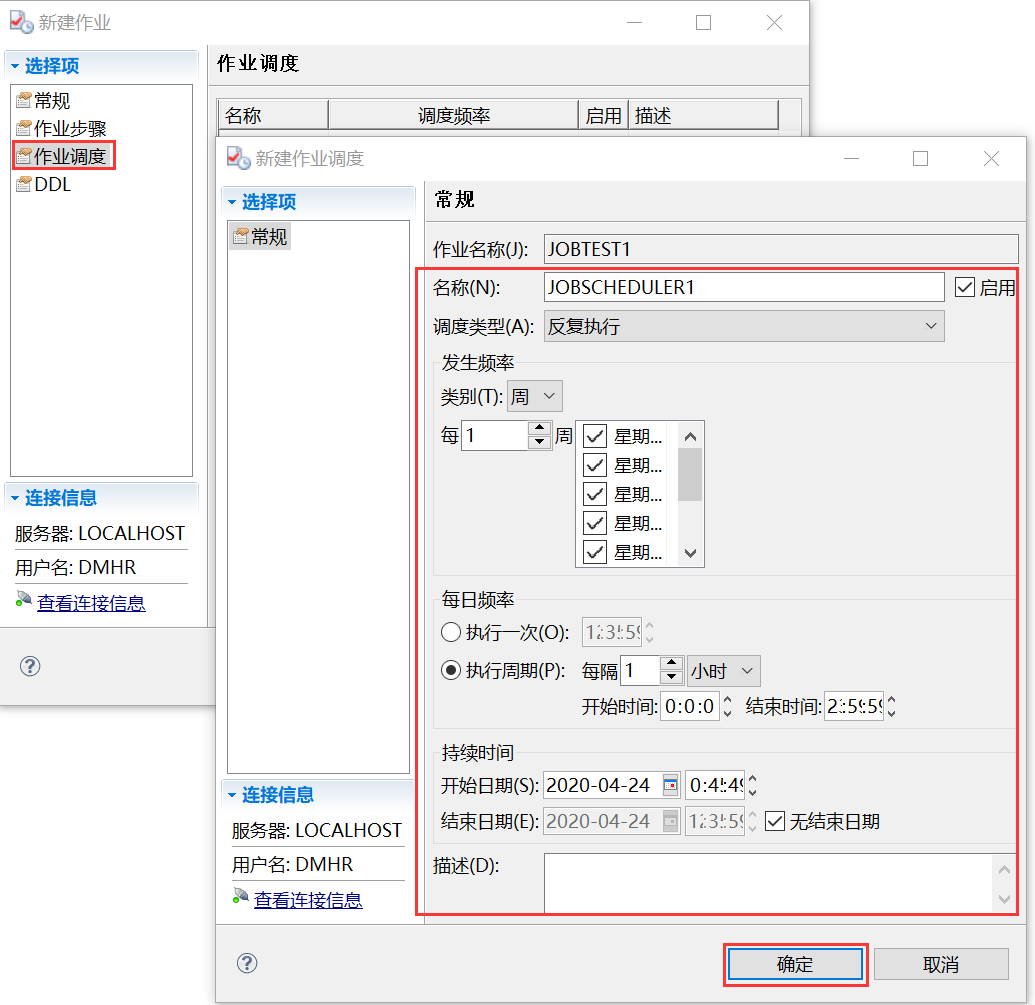Viewport: 1035px width, 1005px height.
Task: Maximize the 新建作业调度 dialog
Action: pyautogui.click(x=920, y=158)
